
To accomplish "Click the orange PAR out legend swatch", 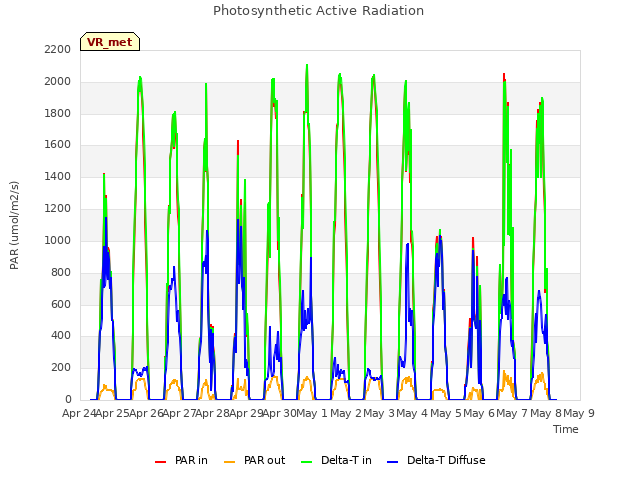I will point(230,462).
